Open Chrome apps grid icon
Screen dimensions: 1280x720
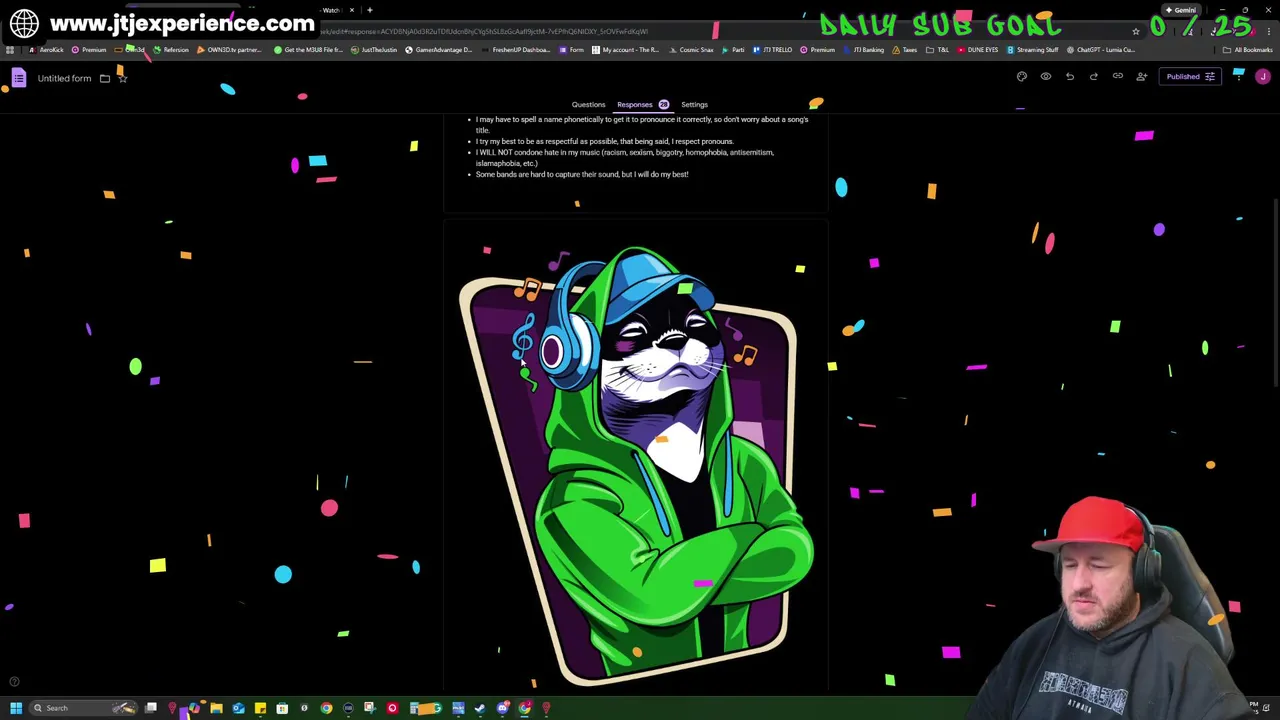click(10, 50)
